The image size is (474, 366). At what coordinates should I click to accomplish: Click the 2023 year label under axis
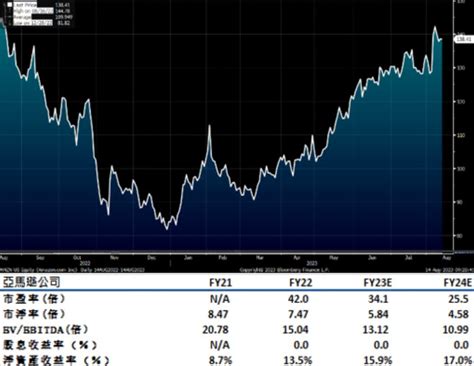[312, 263]
